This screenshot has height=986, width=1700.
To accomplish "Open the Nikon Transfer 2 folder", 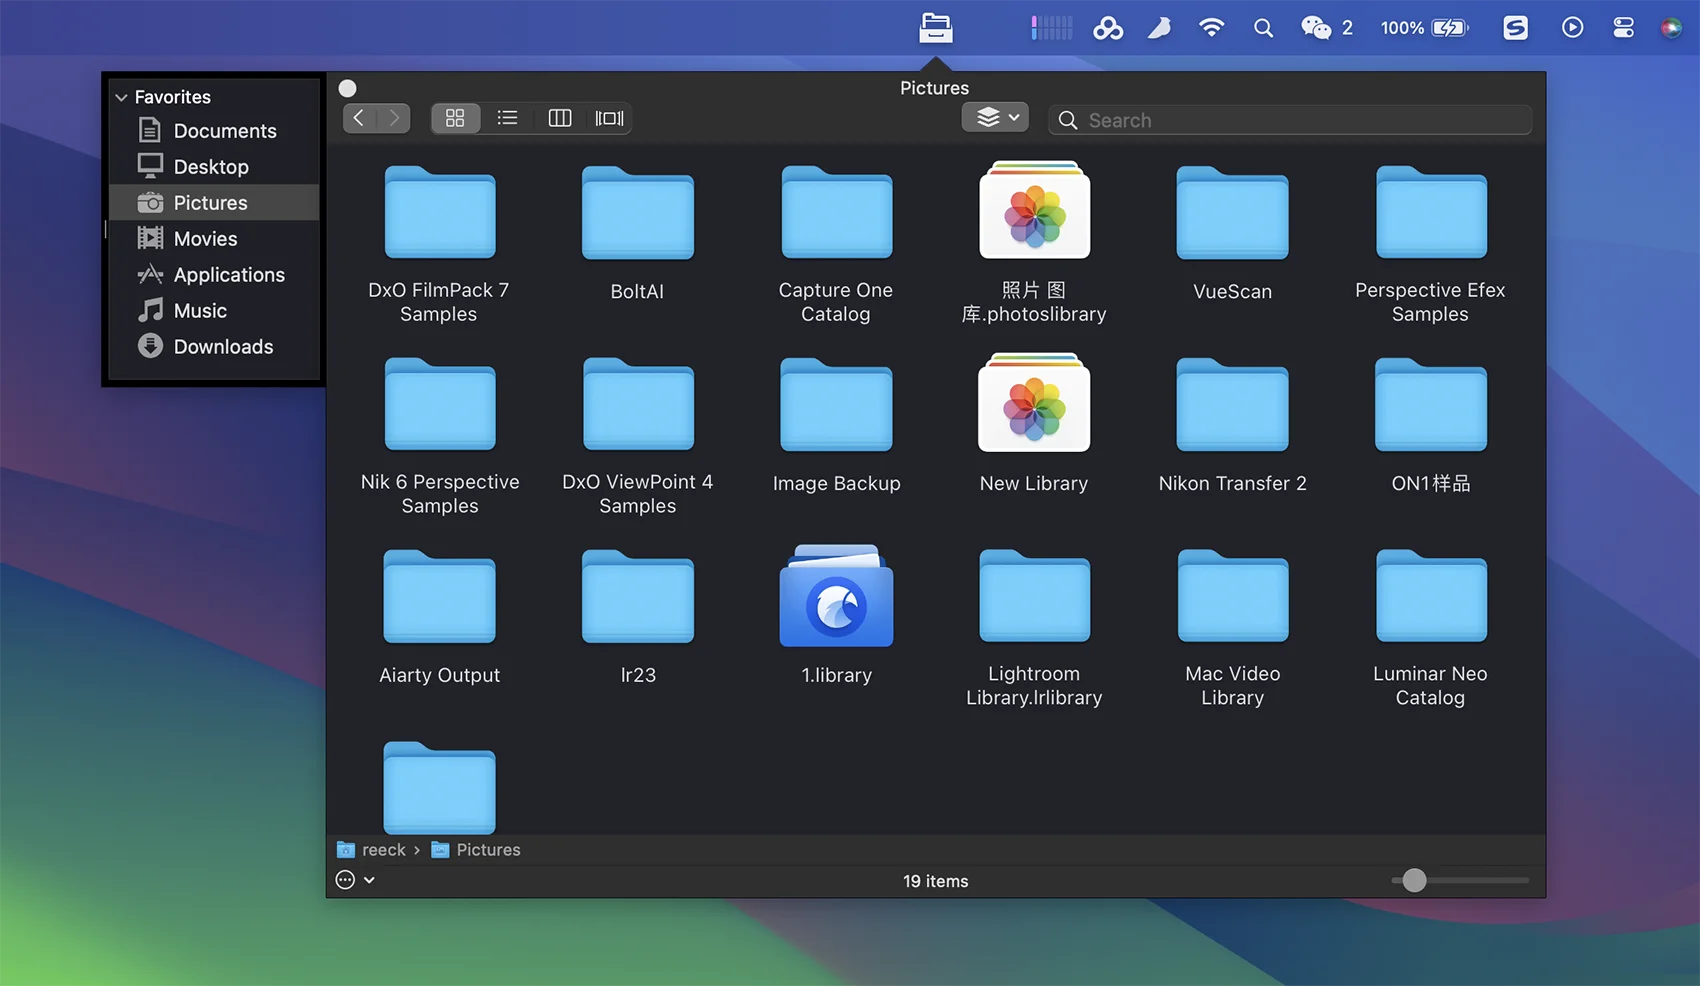I will click(1232, 404).
